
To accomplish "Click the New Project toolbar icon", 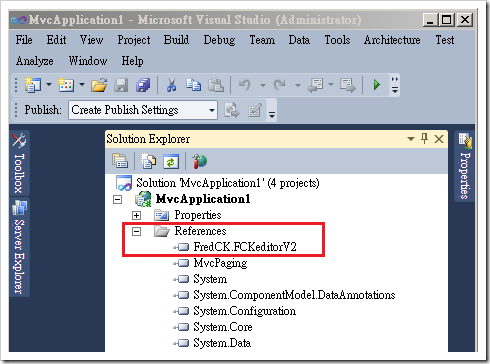I will (32, 85).
